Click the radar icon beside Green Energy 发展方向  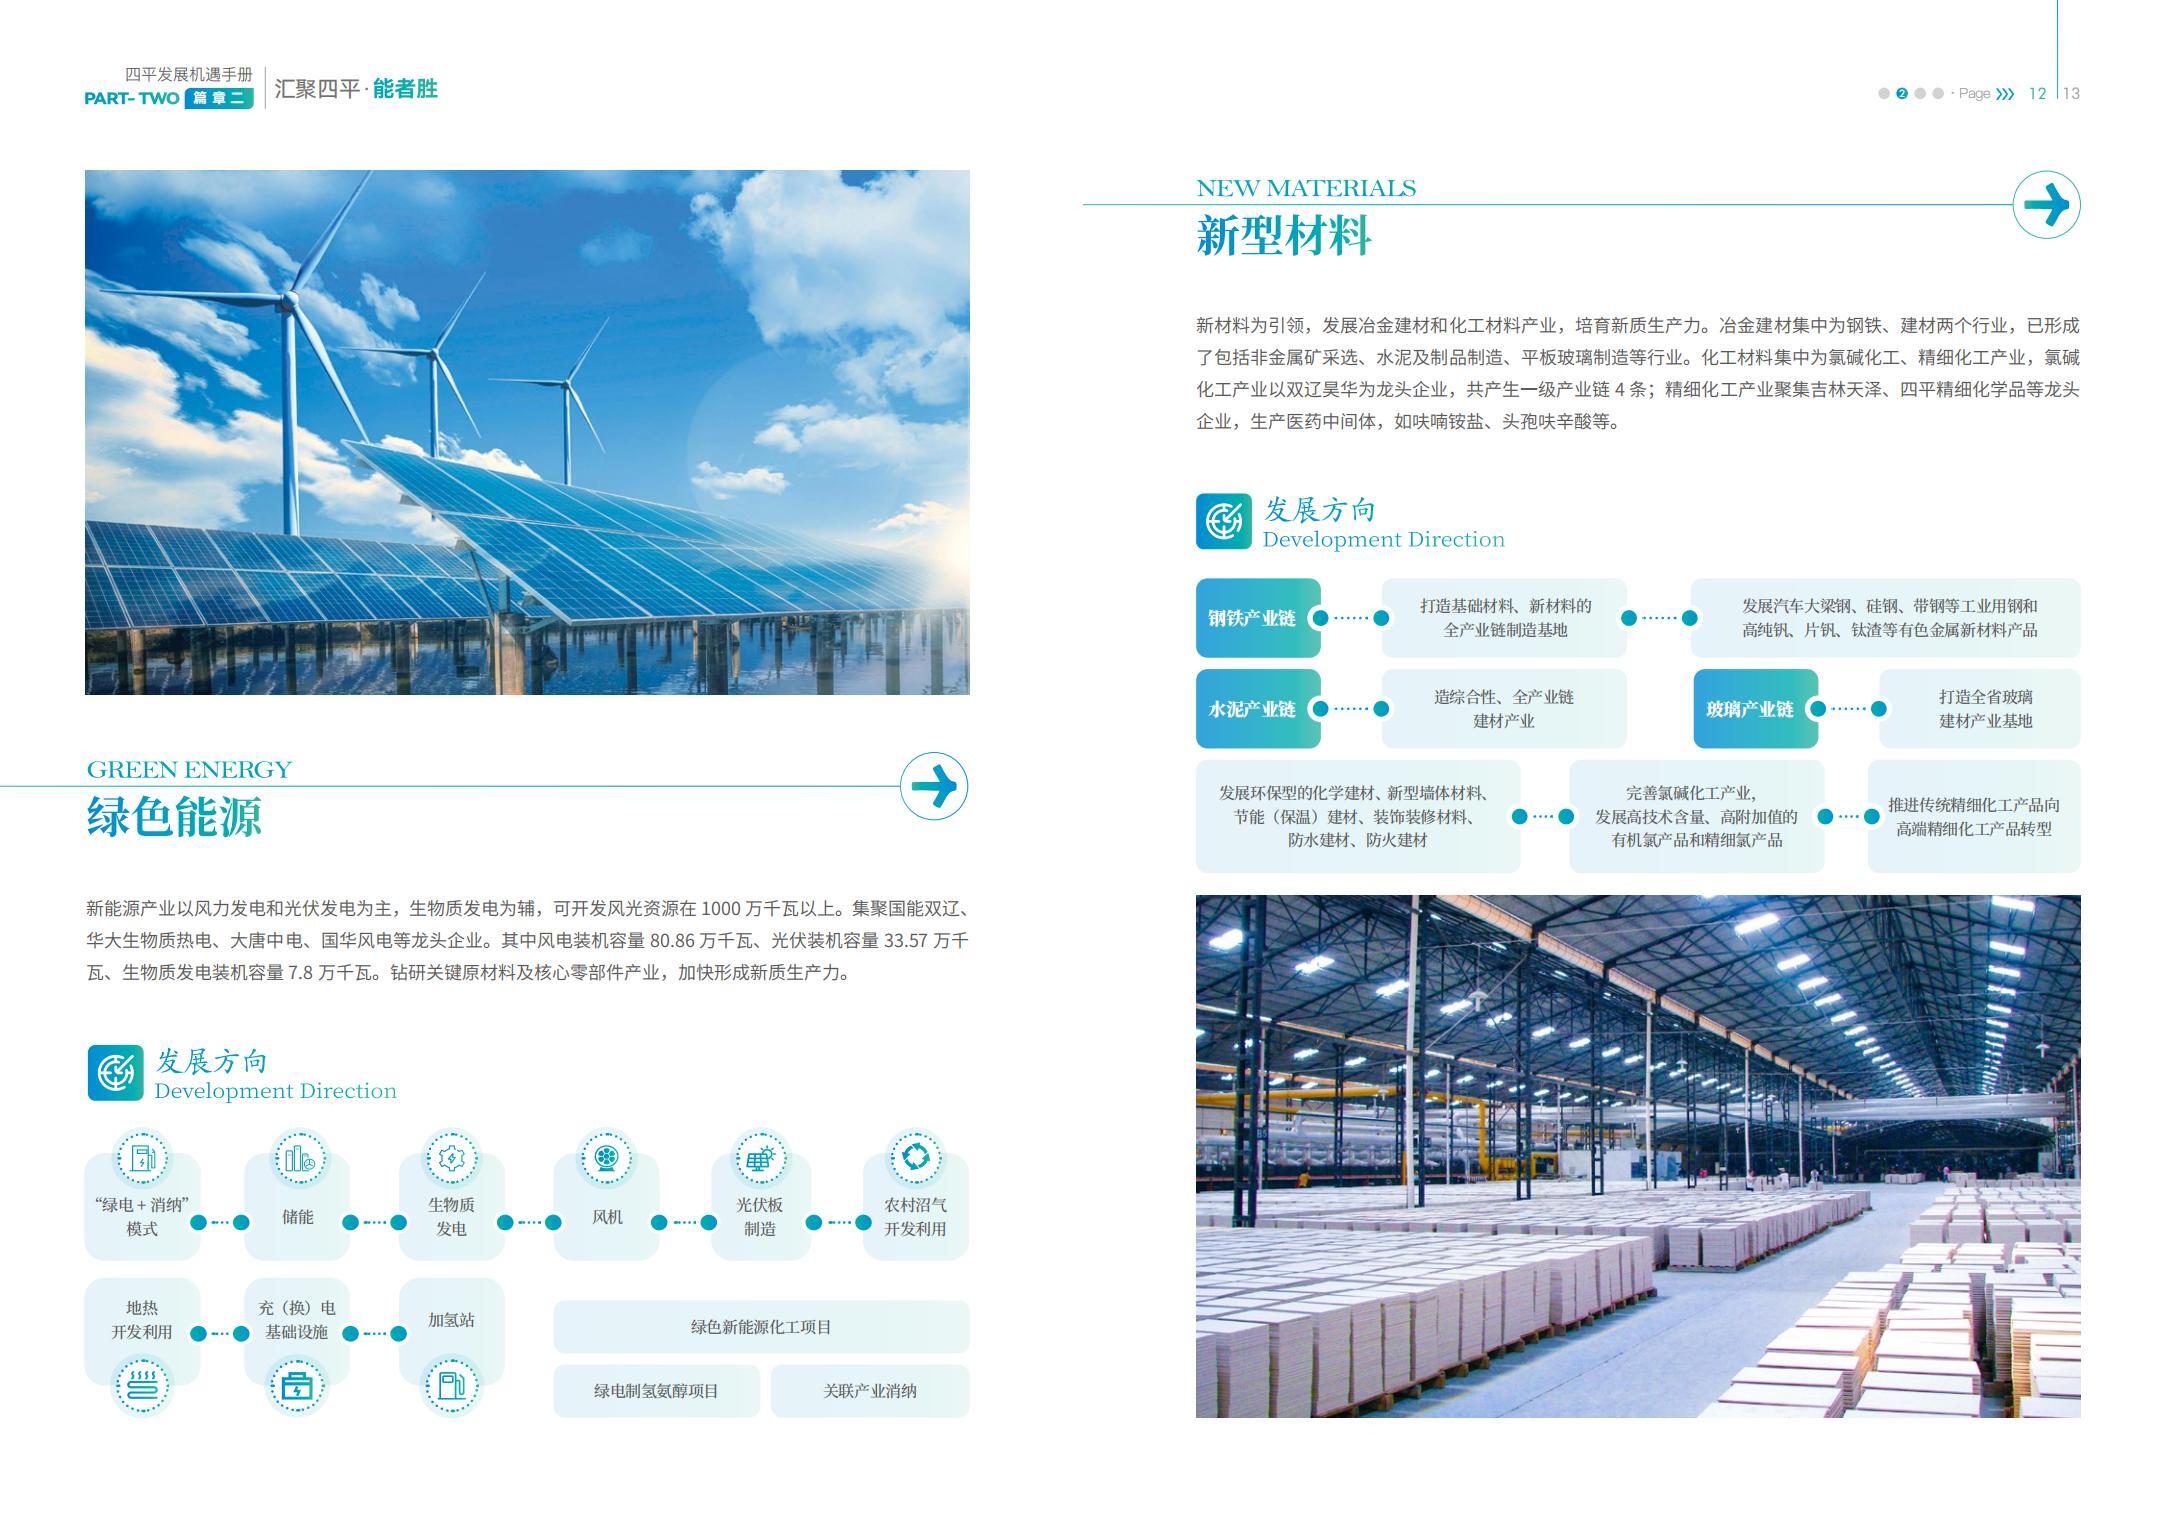[115, 1073]
